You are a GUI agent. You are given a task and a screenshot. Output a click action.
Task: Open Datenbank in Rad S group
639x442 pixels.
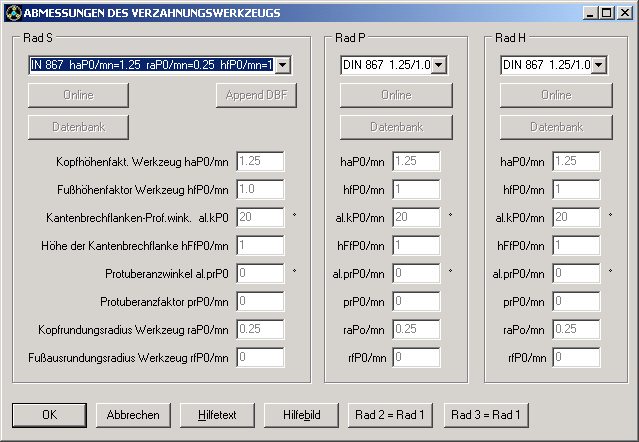pyautogui.click(x=78, y=127)
